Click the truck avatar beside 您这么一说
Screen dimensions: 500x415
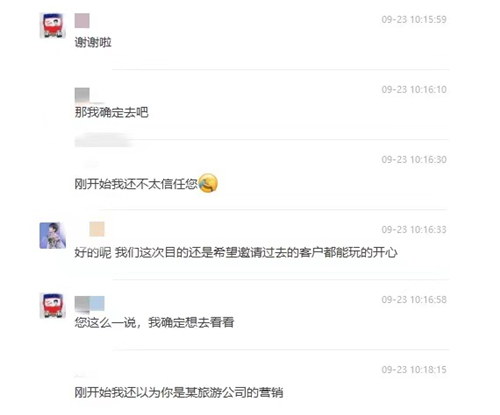tap(52, 305)
